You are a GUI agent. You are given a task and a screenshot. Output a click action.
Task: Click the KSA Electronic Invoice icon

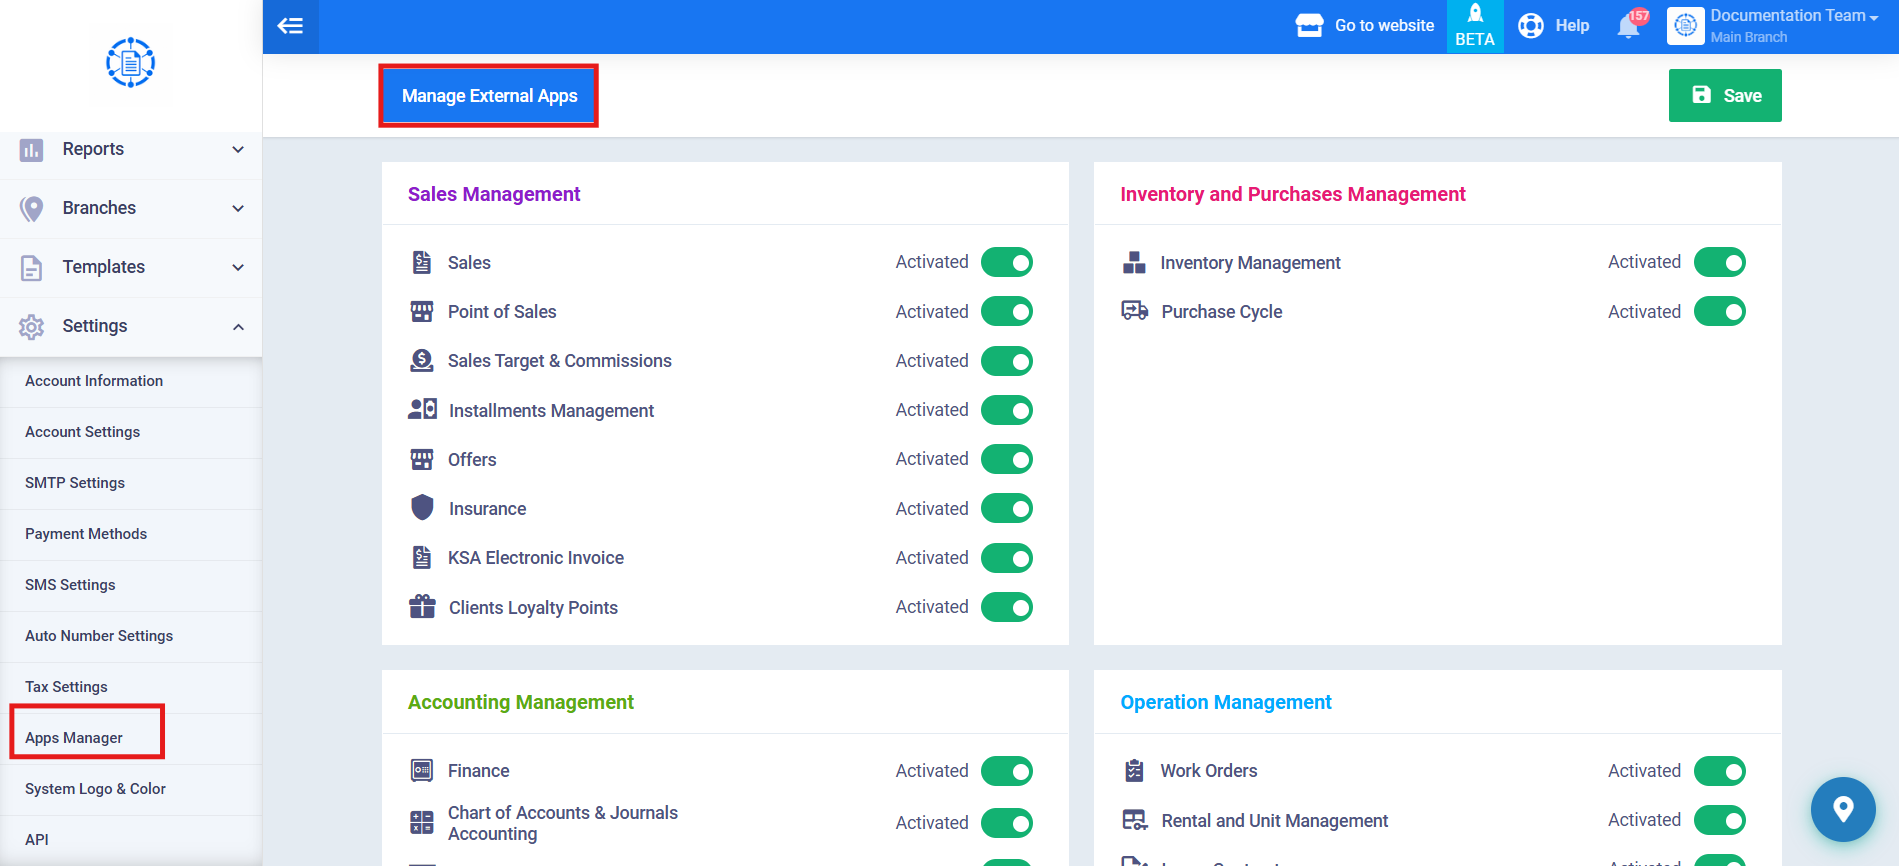[x=422, y=558]
